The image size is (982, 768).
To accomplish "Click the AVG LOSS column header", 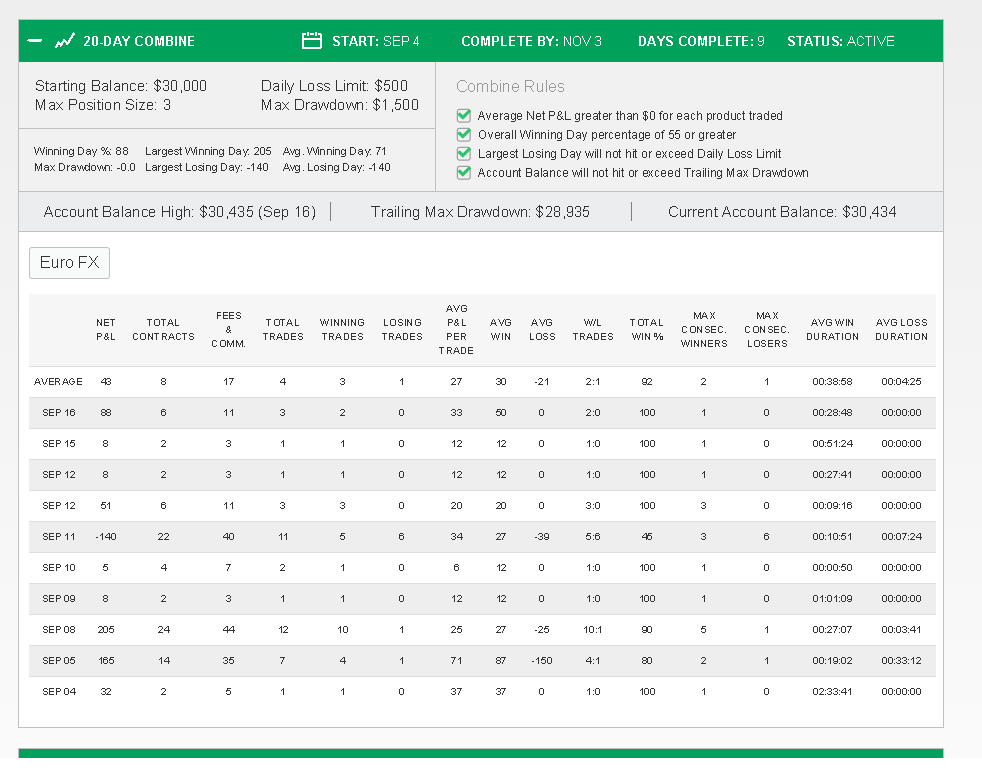I will [x=542, y=330].
